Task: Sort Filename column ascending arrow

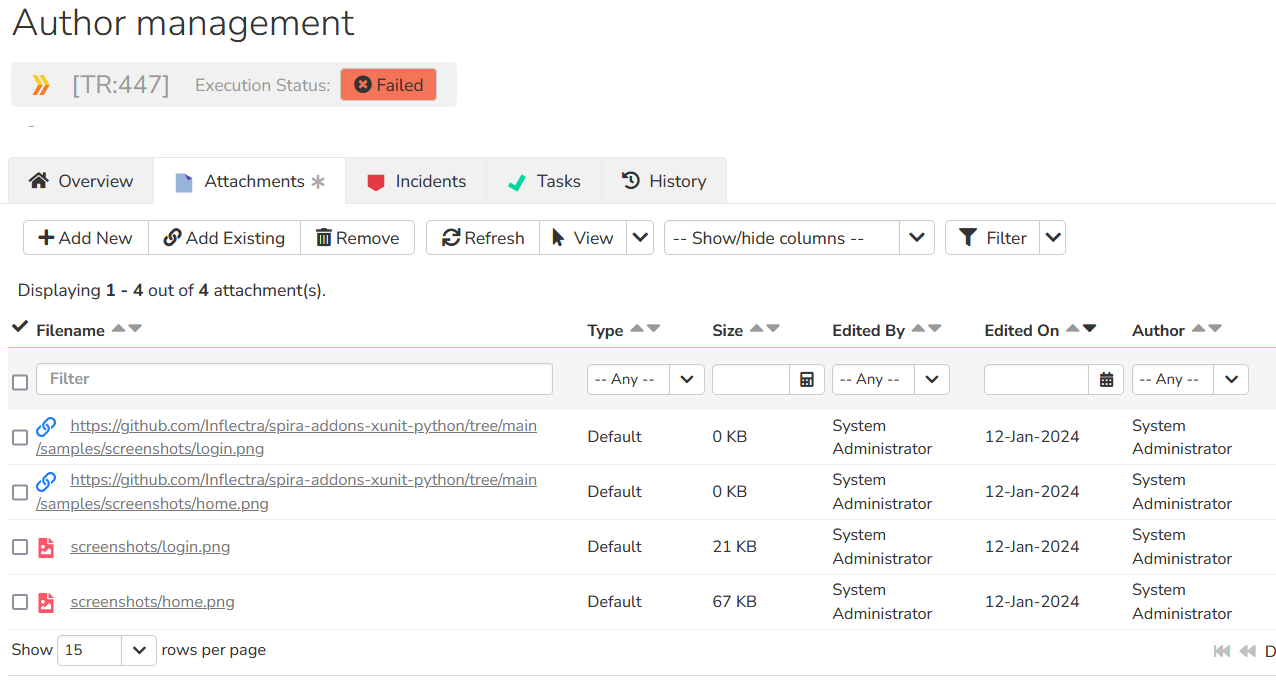Action: (x=118, y=329)
